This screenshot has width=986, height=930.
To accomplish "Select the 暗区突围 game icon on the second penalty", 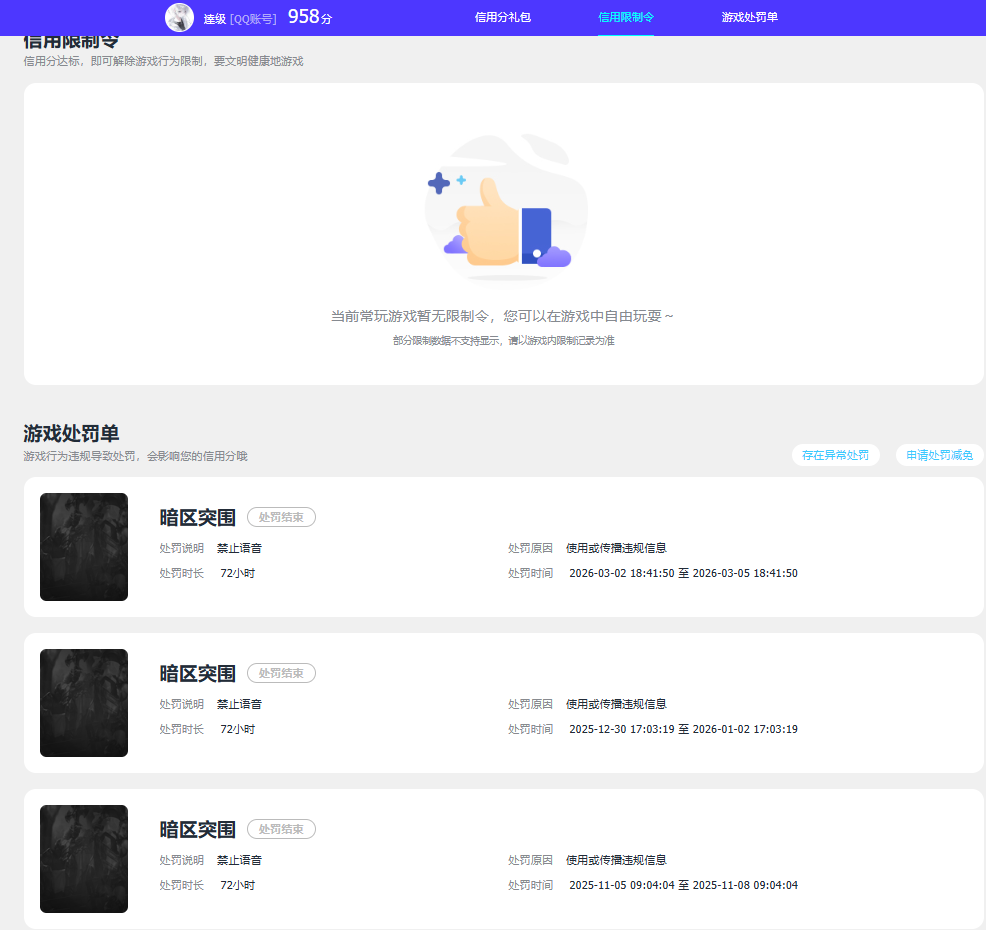I will pyautogui.click(x=84, y=703).
